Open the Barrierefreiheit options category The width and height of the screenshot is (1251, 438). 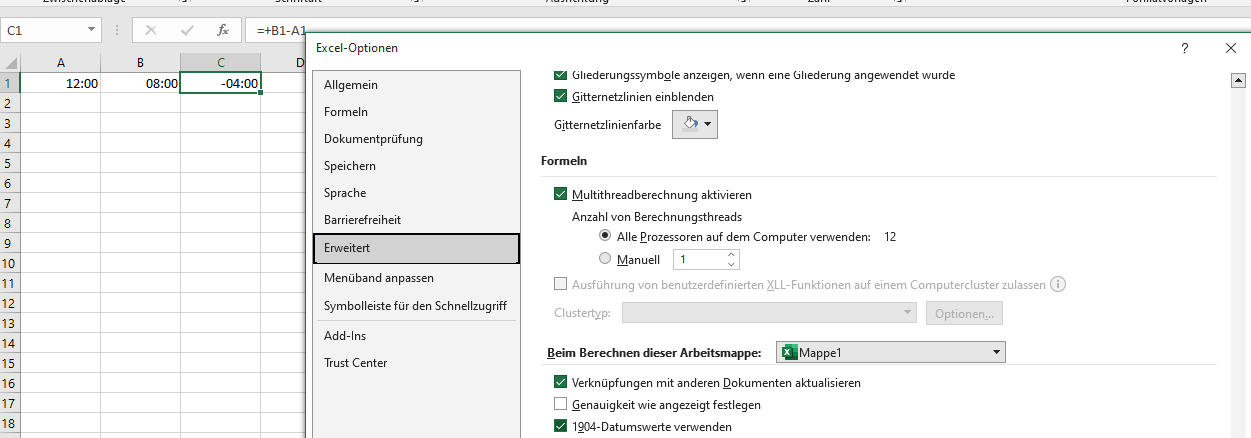416,219
